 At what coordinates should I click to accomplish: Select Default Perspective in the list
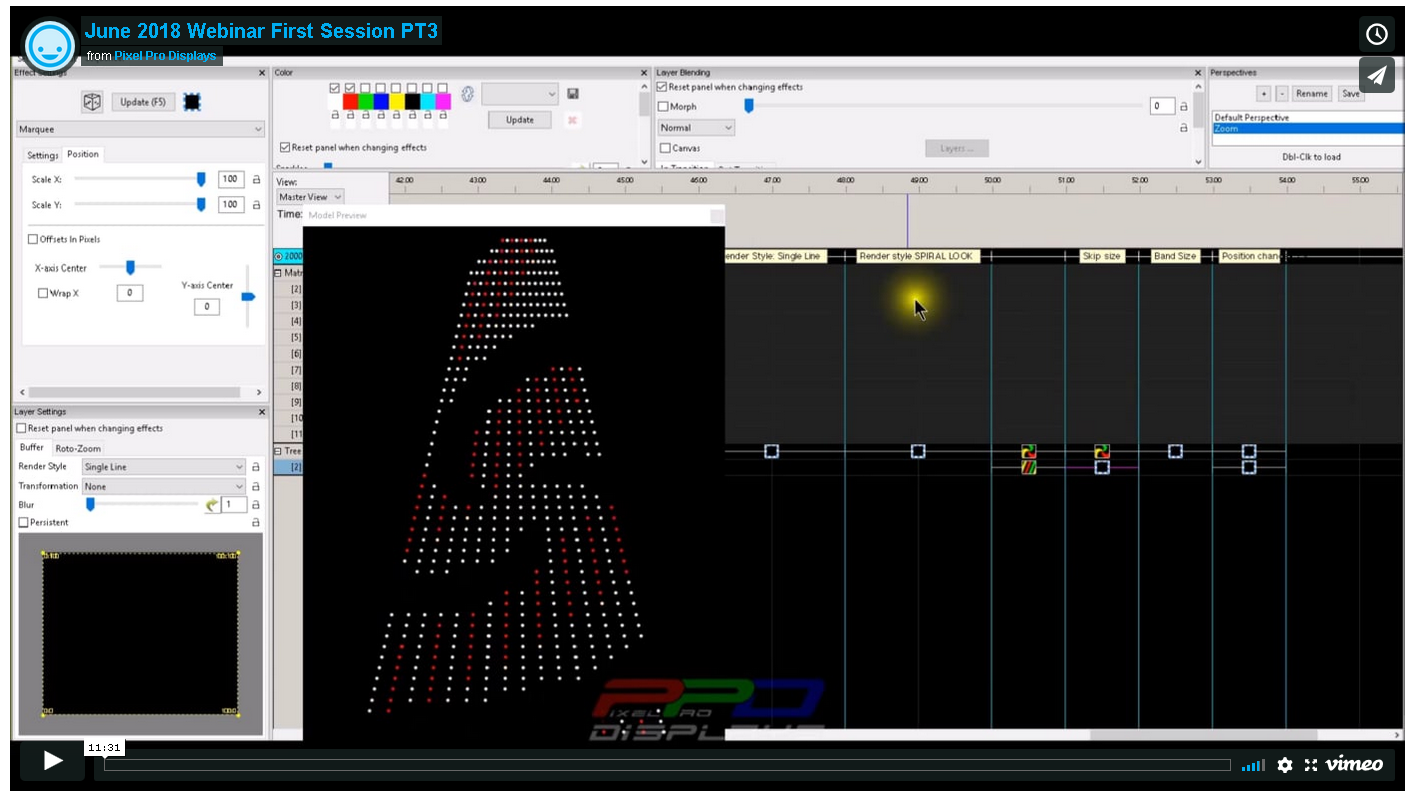[x=1307, y=117]
